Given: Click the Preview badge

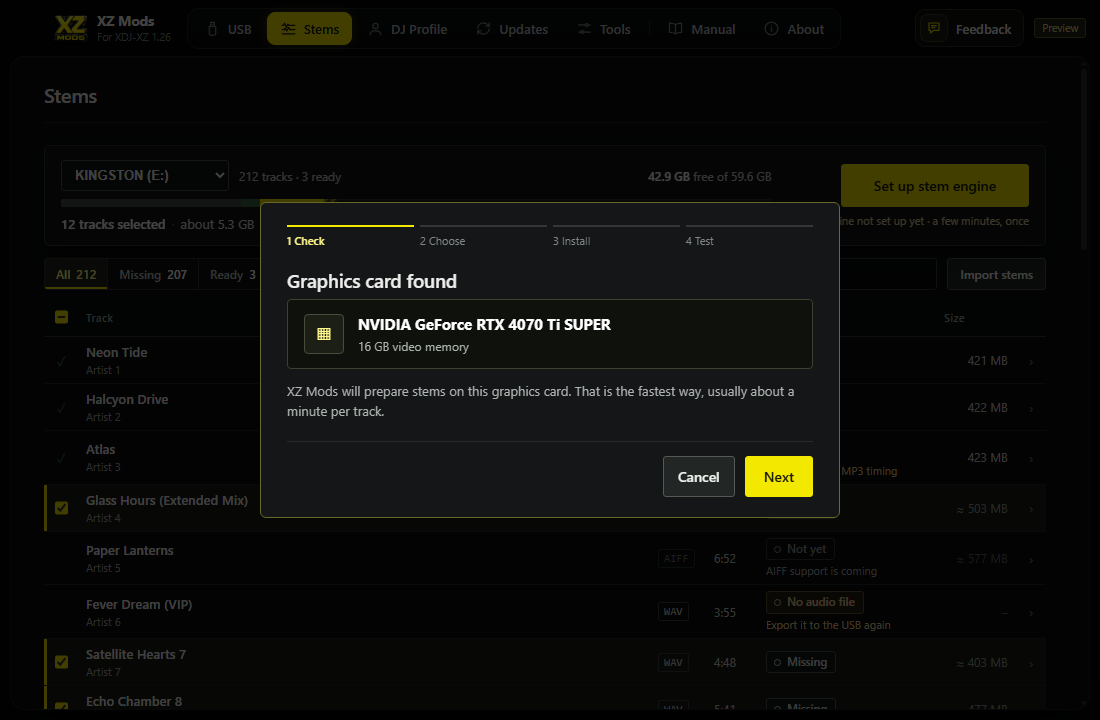Looking at the screenshot, I should pyautogui.click(x=1060, y=28).
